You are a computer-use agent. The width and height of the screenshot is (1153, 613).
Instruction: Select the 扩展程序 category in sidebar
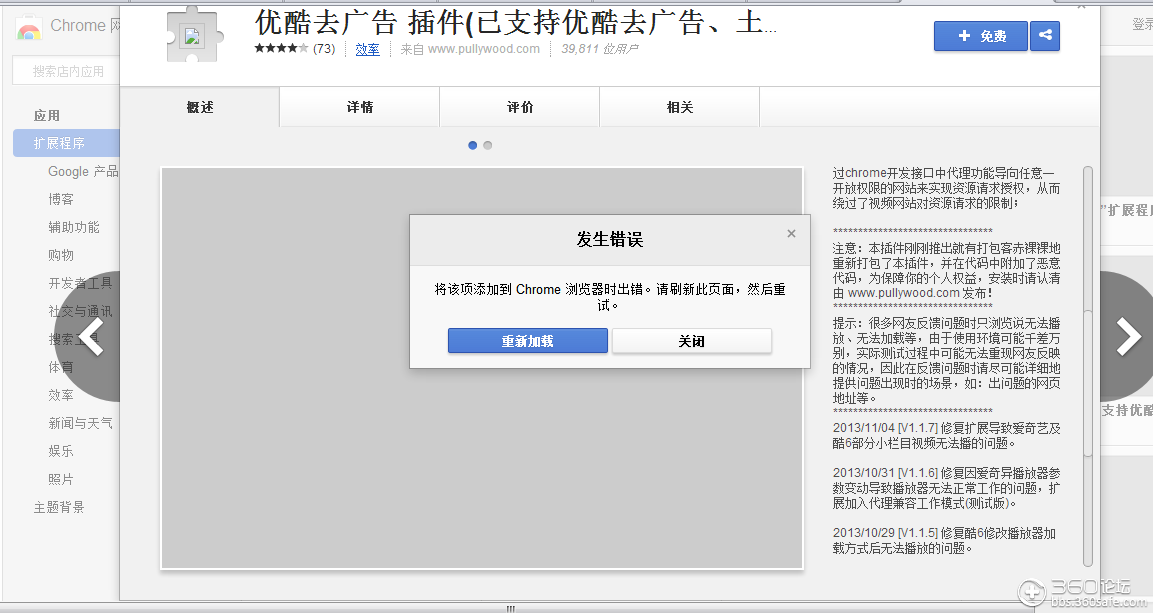pyautogui.click(x=56, y=143)
